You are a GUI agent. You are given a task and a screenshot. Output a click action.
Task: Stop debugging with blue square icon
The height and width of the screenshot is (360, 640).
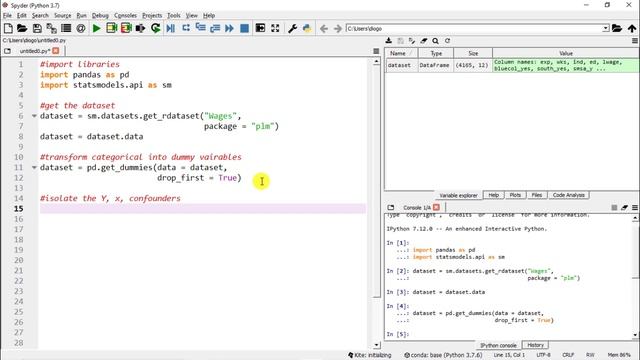244,28
